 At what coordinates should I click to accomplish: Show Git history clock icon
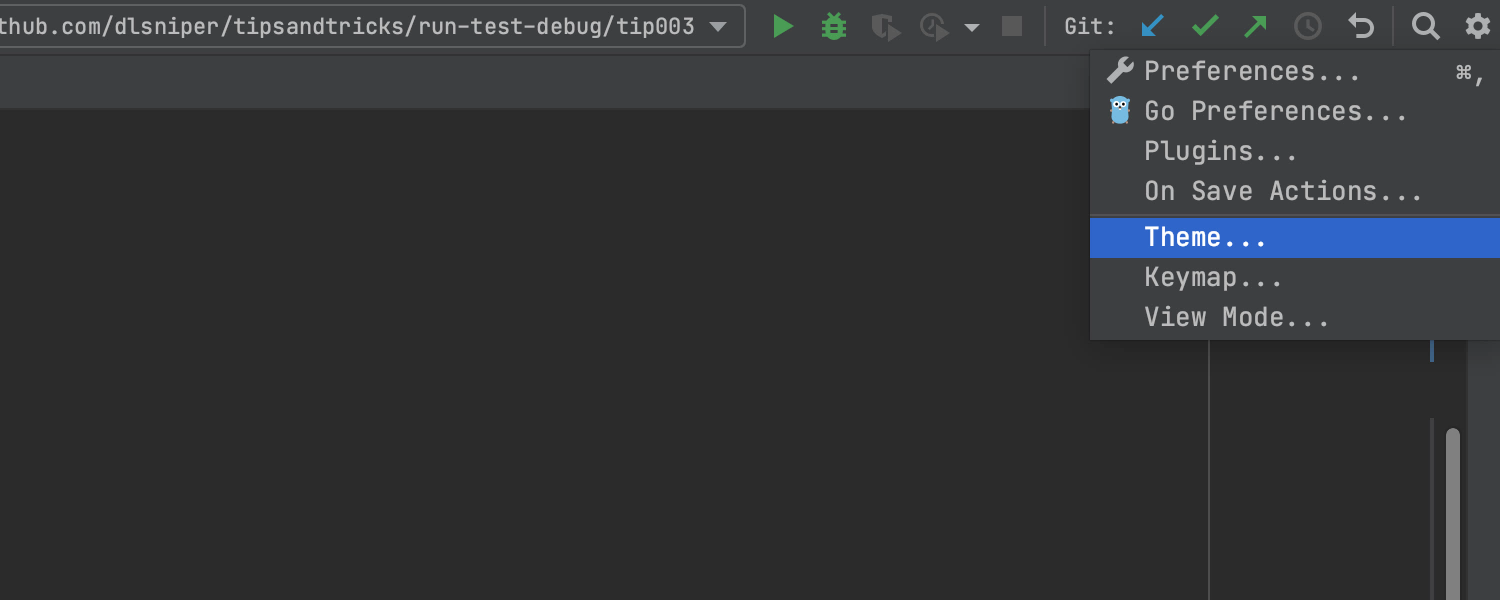[x=1308, y=27]
